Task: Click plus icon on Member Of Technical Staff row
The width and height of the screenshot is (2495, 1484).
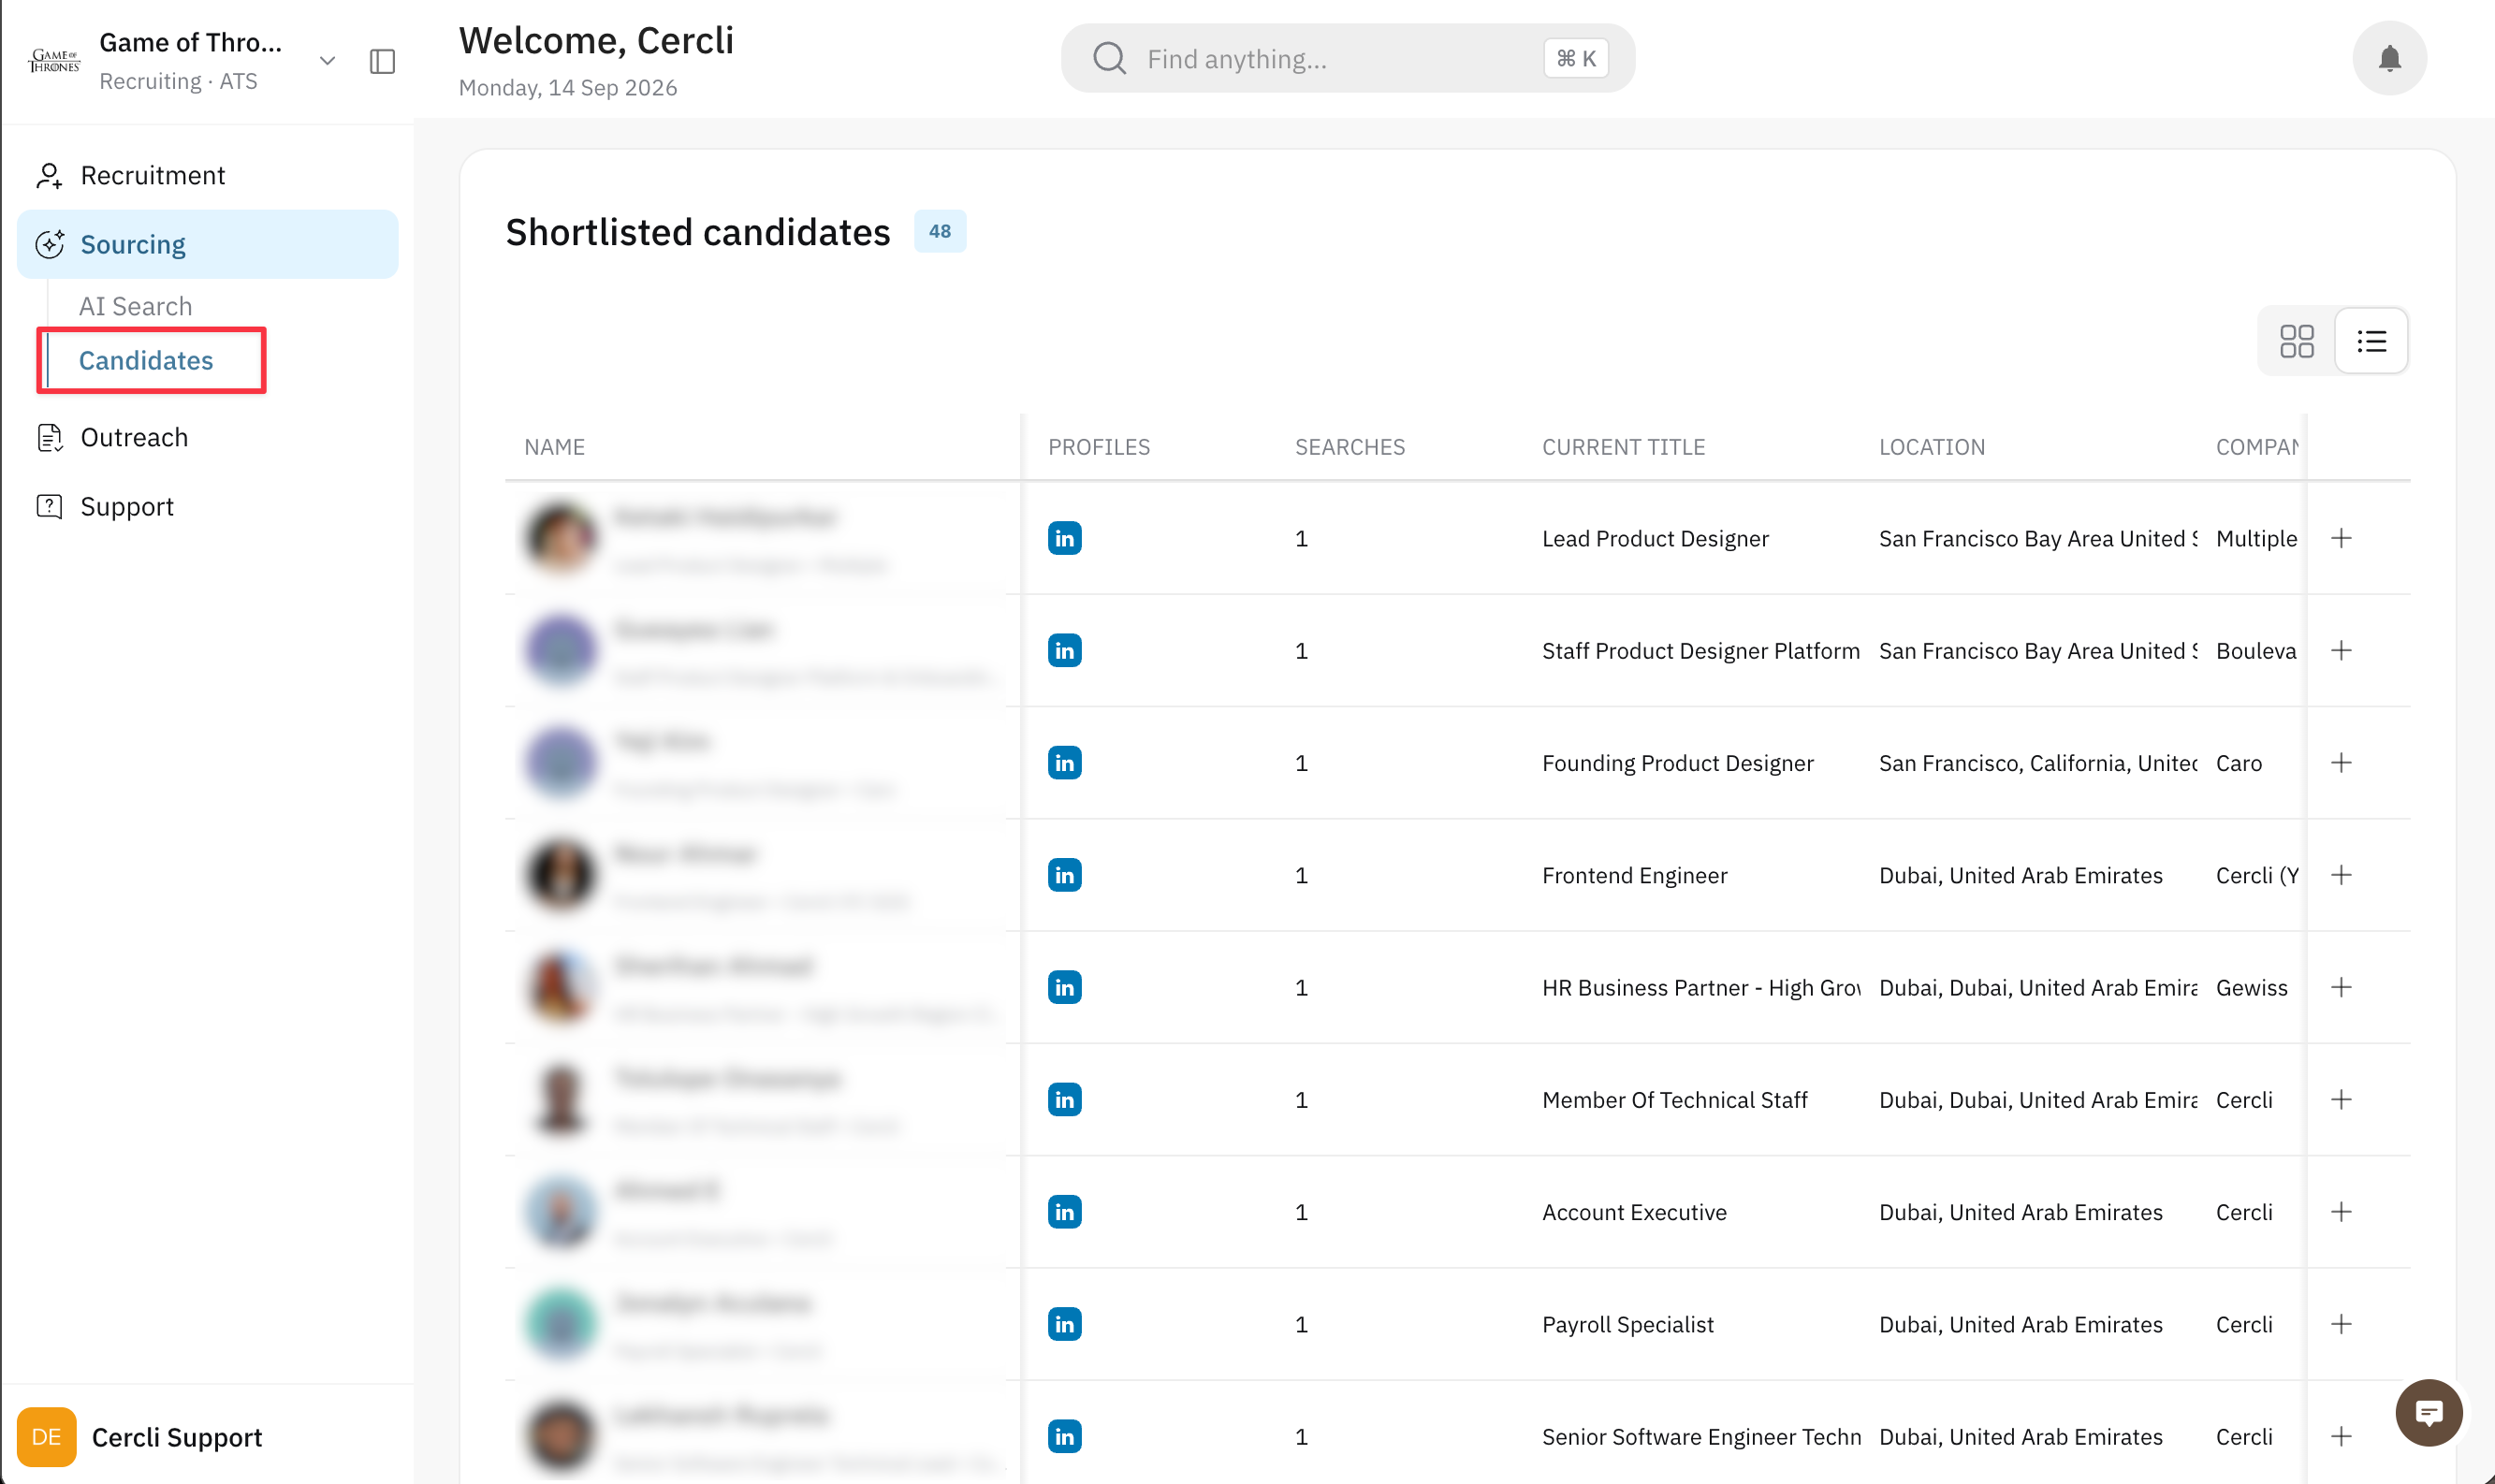Action: tap(2341, 1100)
